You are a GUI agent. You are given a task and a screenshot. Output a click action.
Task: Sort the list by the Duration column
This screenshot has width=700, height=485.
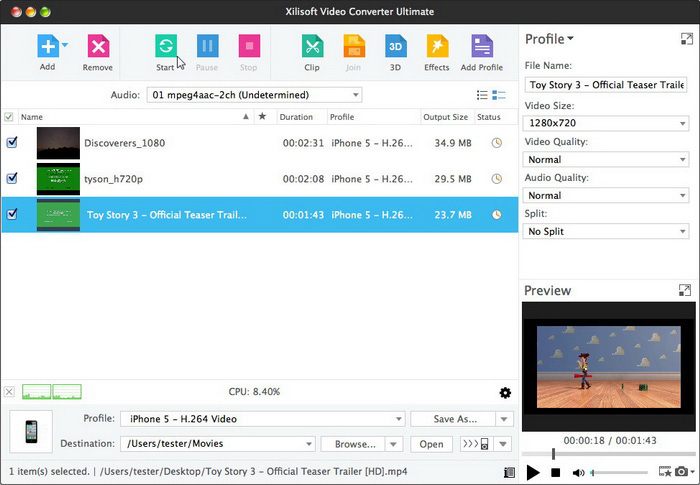tap(296, 117)
